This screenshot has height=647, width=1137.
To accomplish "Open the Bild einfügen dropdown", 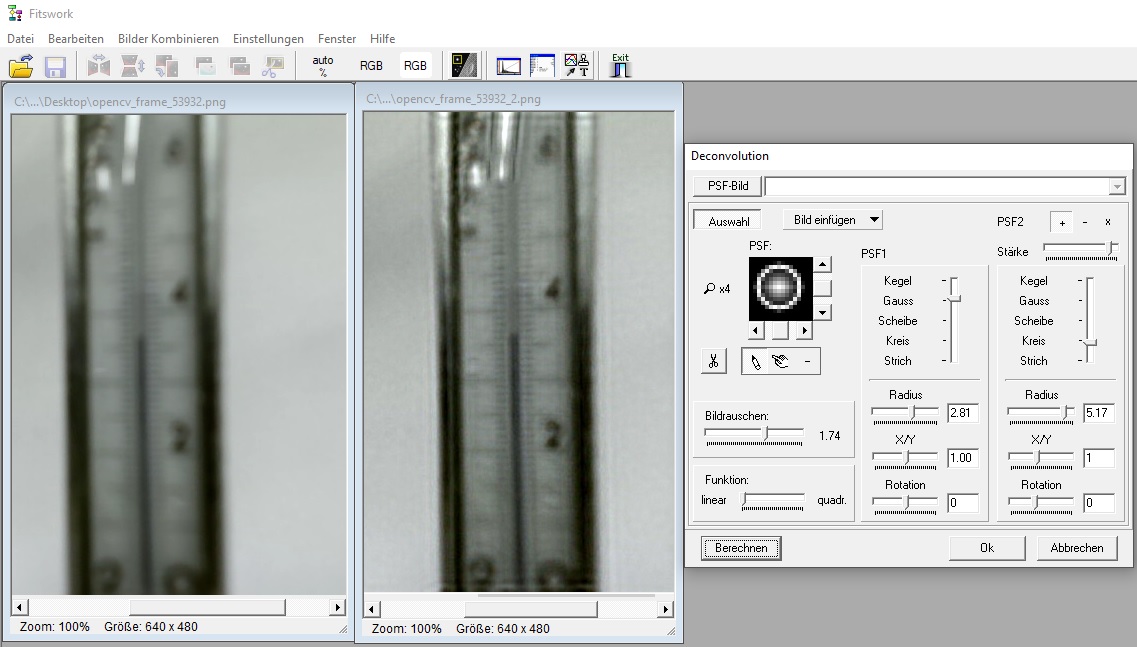I will [x=833, y=220].
